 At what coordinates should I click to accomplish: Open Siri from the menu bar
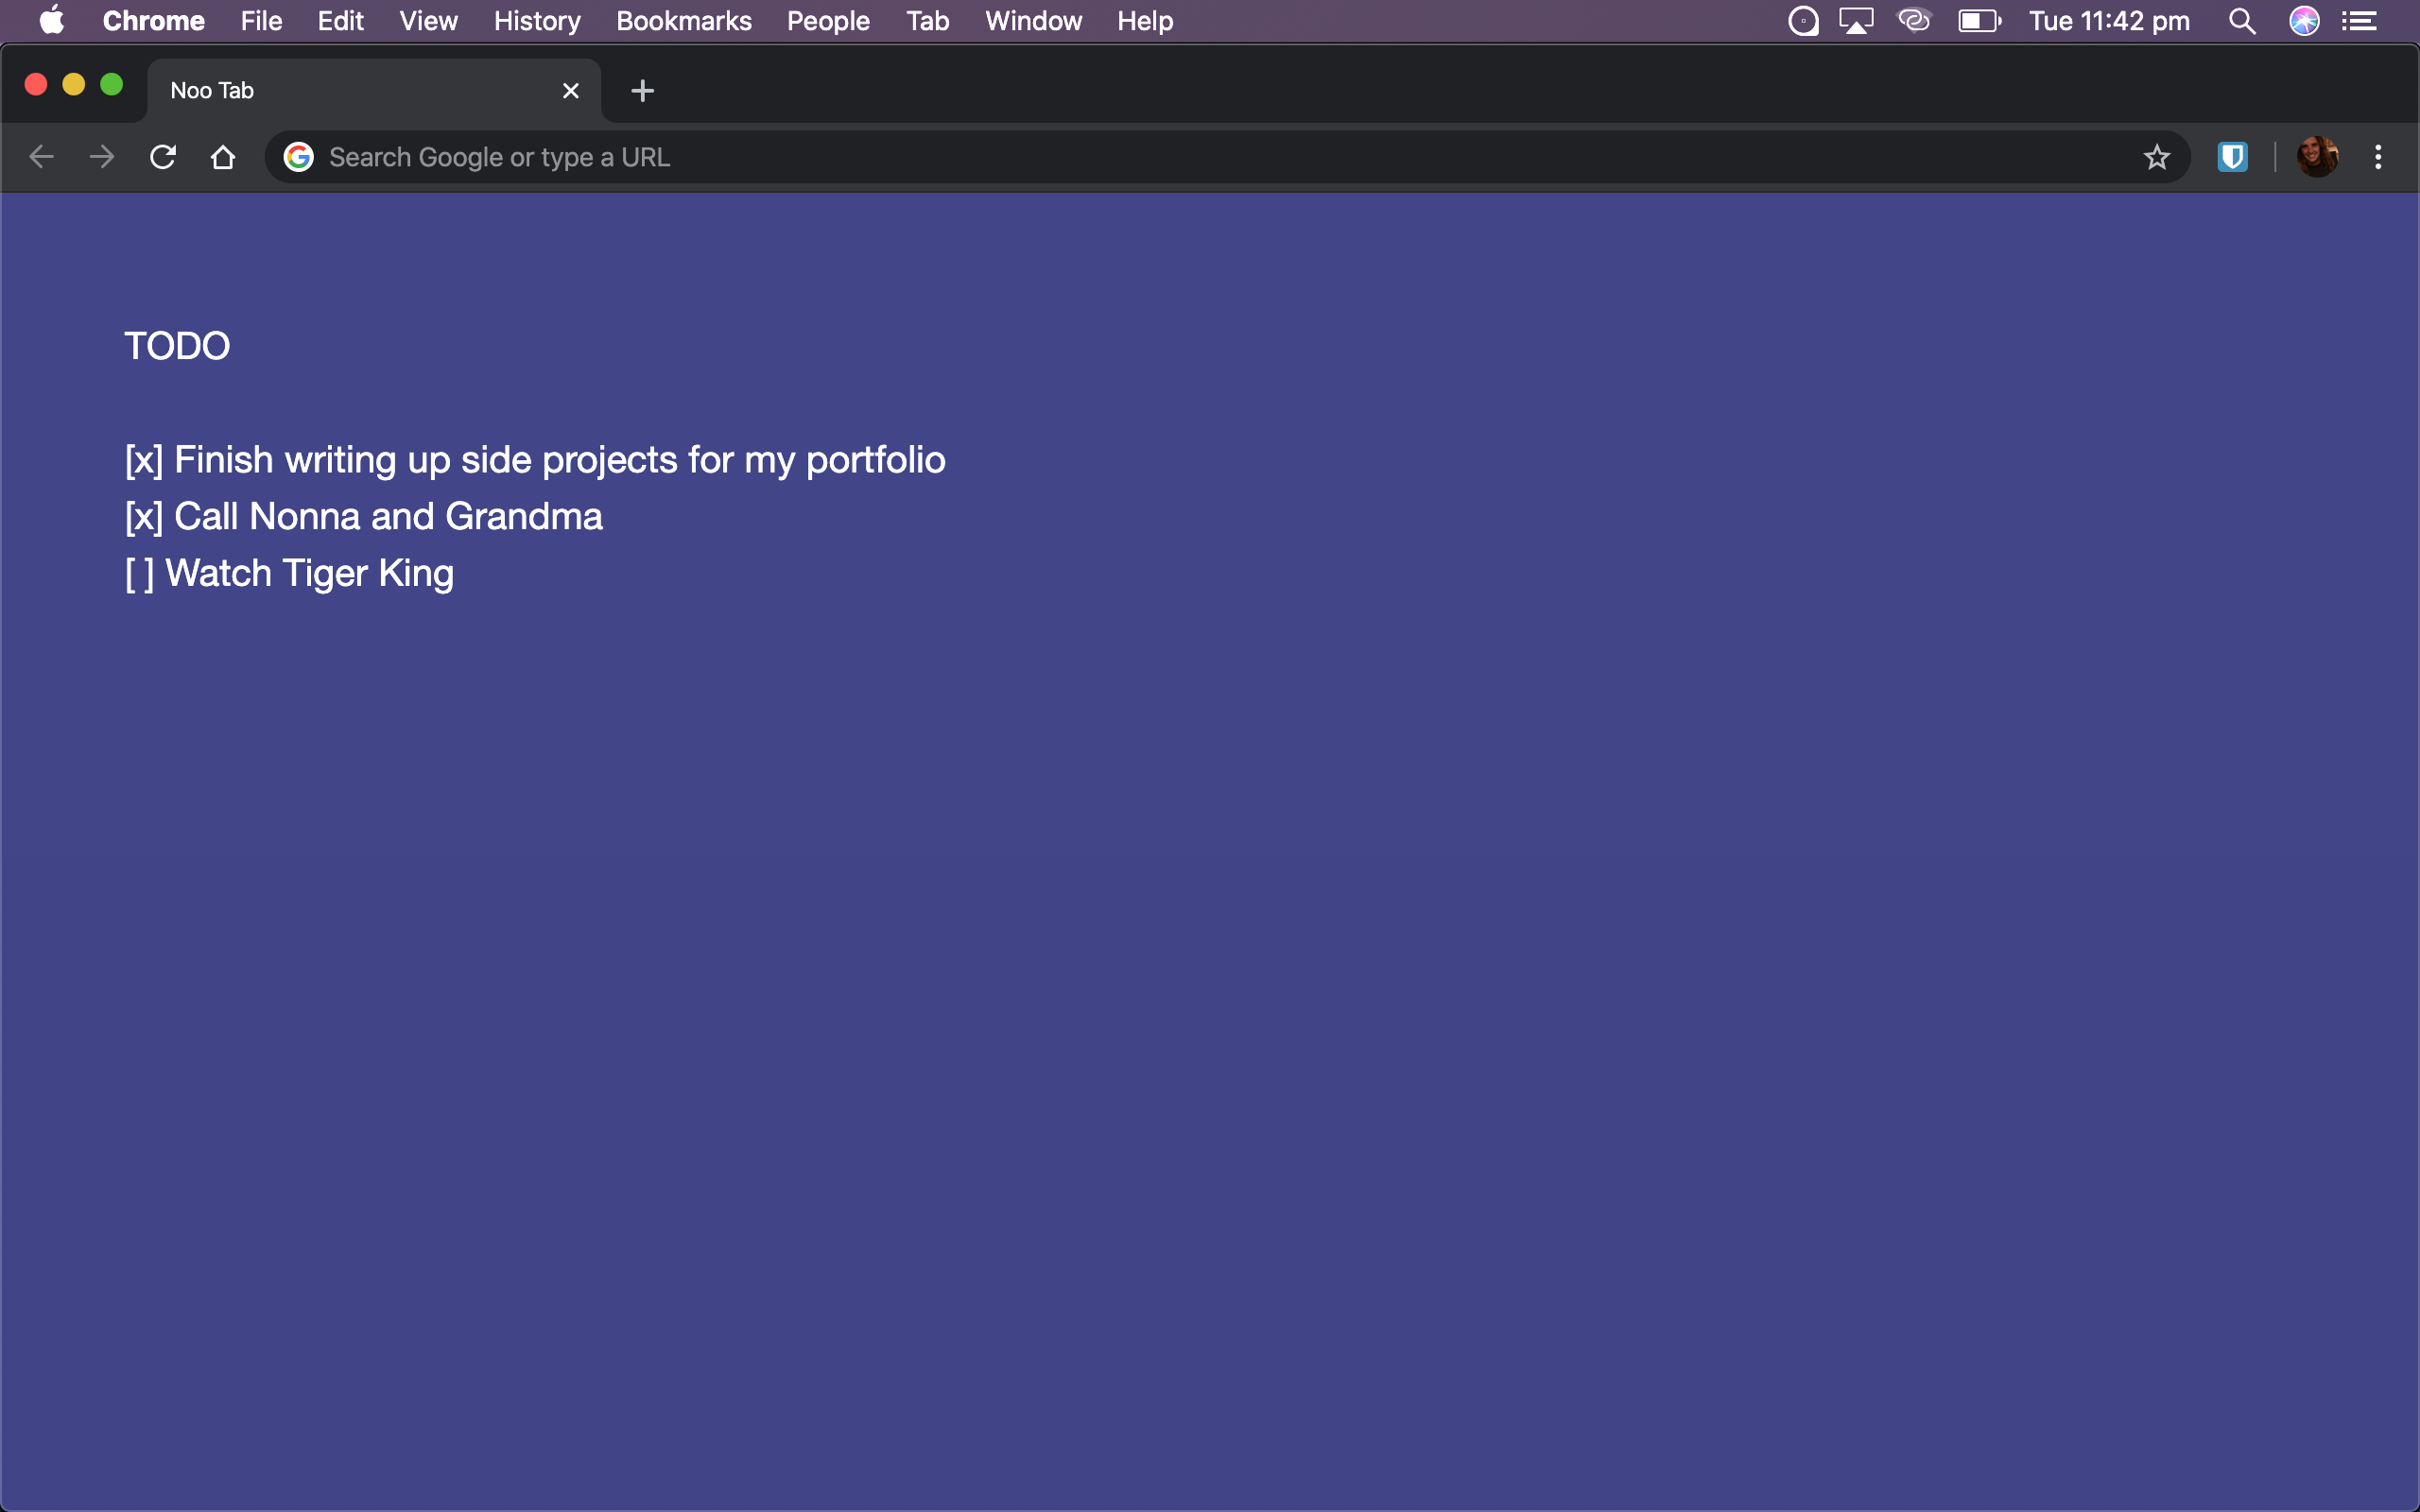[x=2304, y=21]
